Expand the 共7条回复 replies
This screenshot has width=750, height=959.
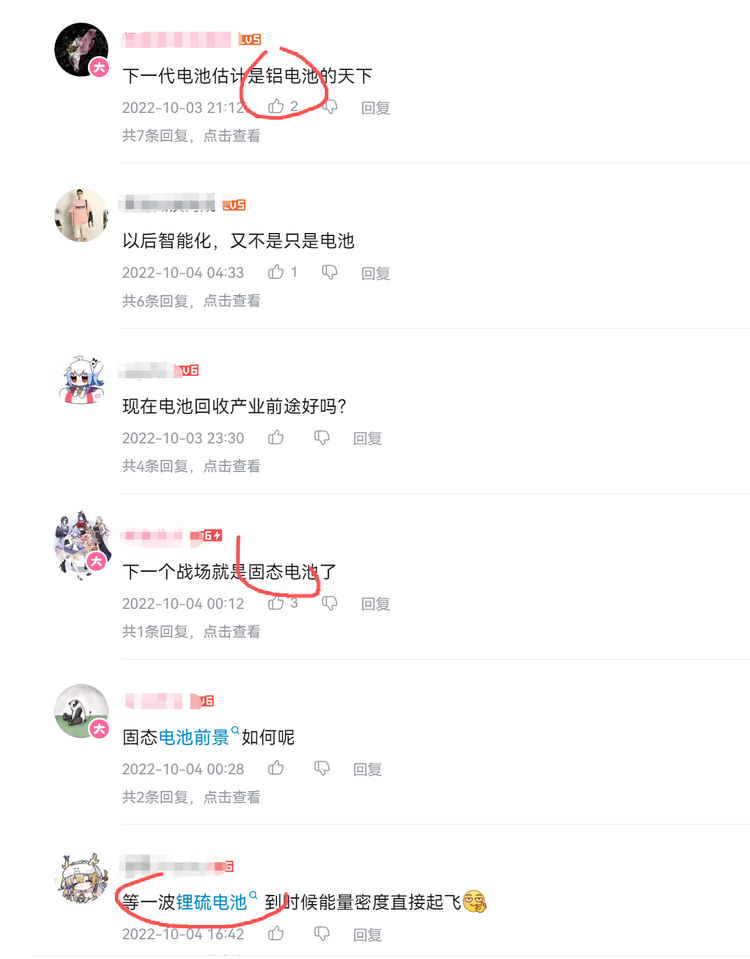191,135
